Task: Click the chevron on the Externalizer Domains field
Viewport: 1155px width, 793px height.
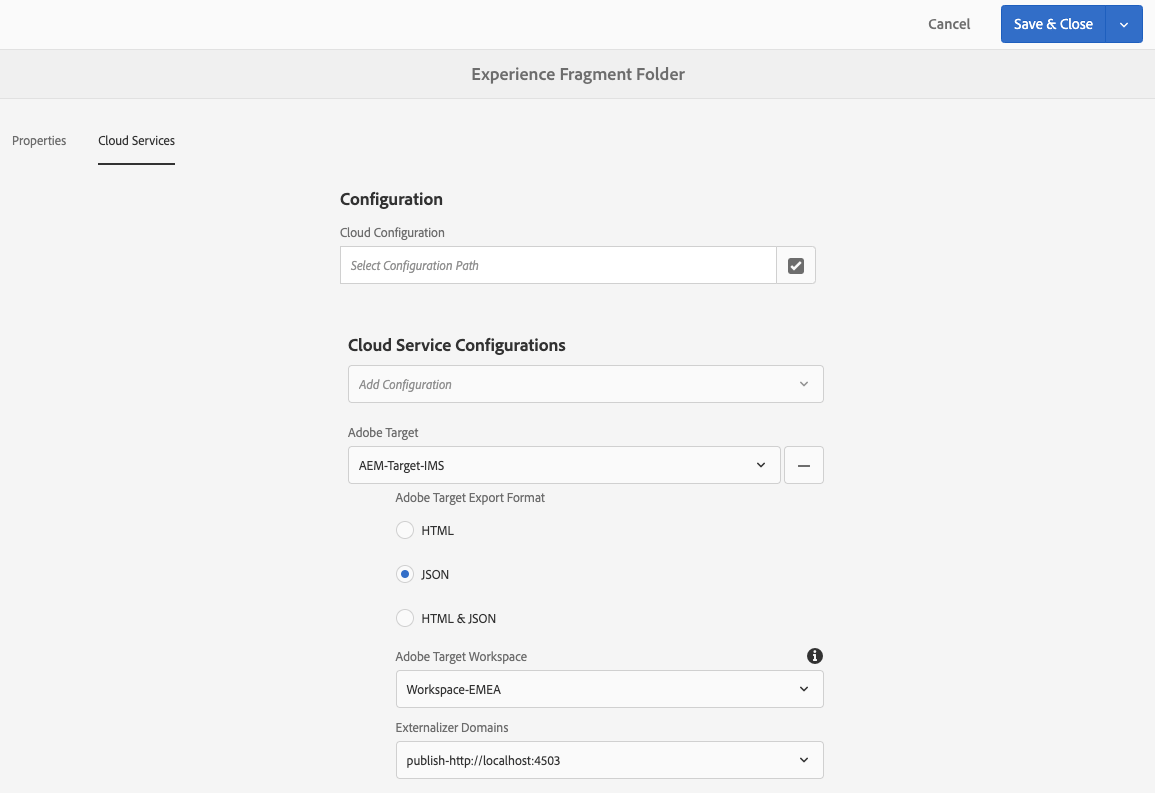Action: pos(804,760)
